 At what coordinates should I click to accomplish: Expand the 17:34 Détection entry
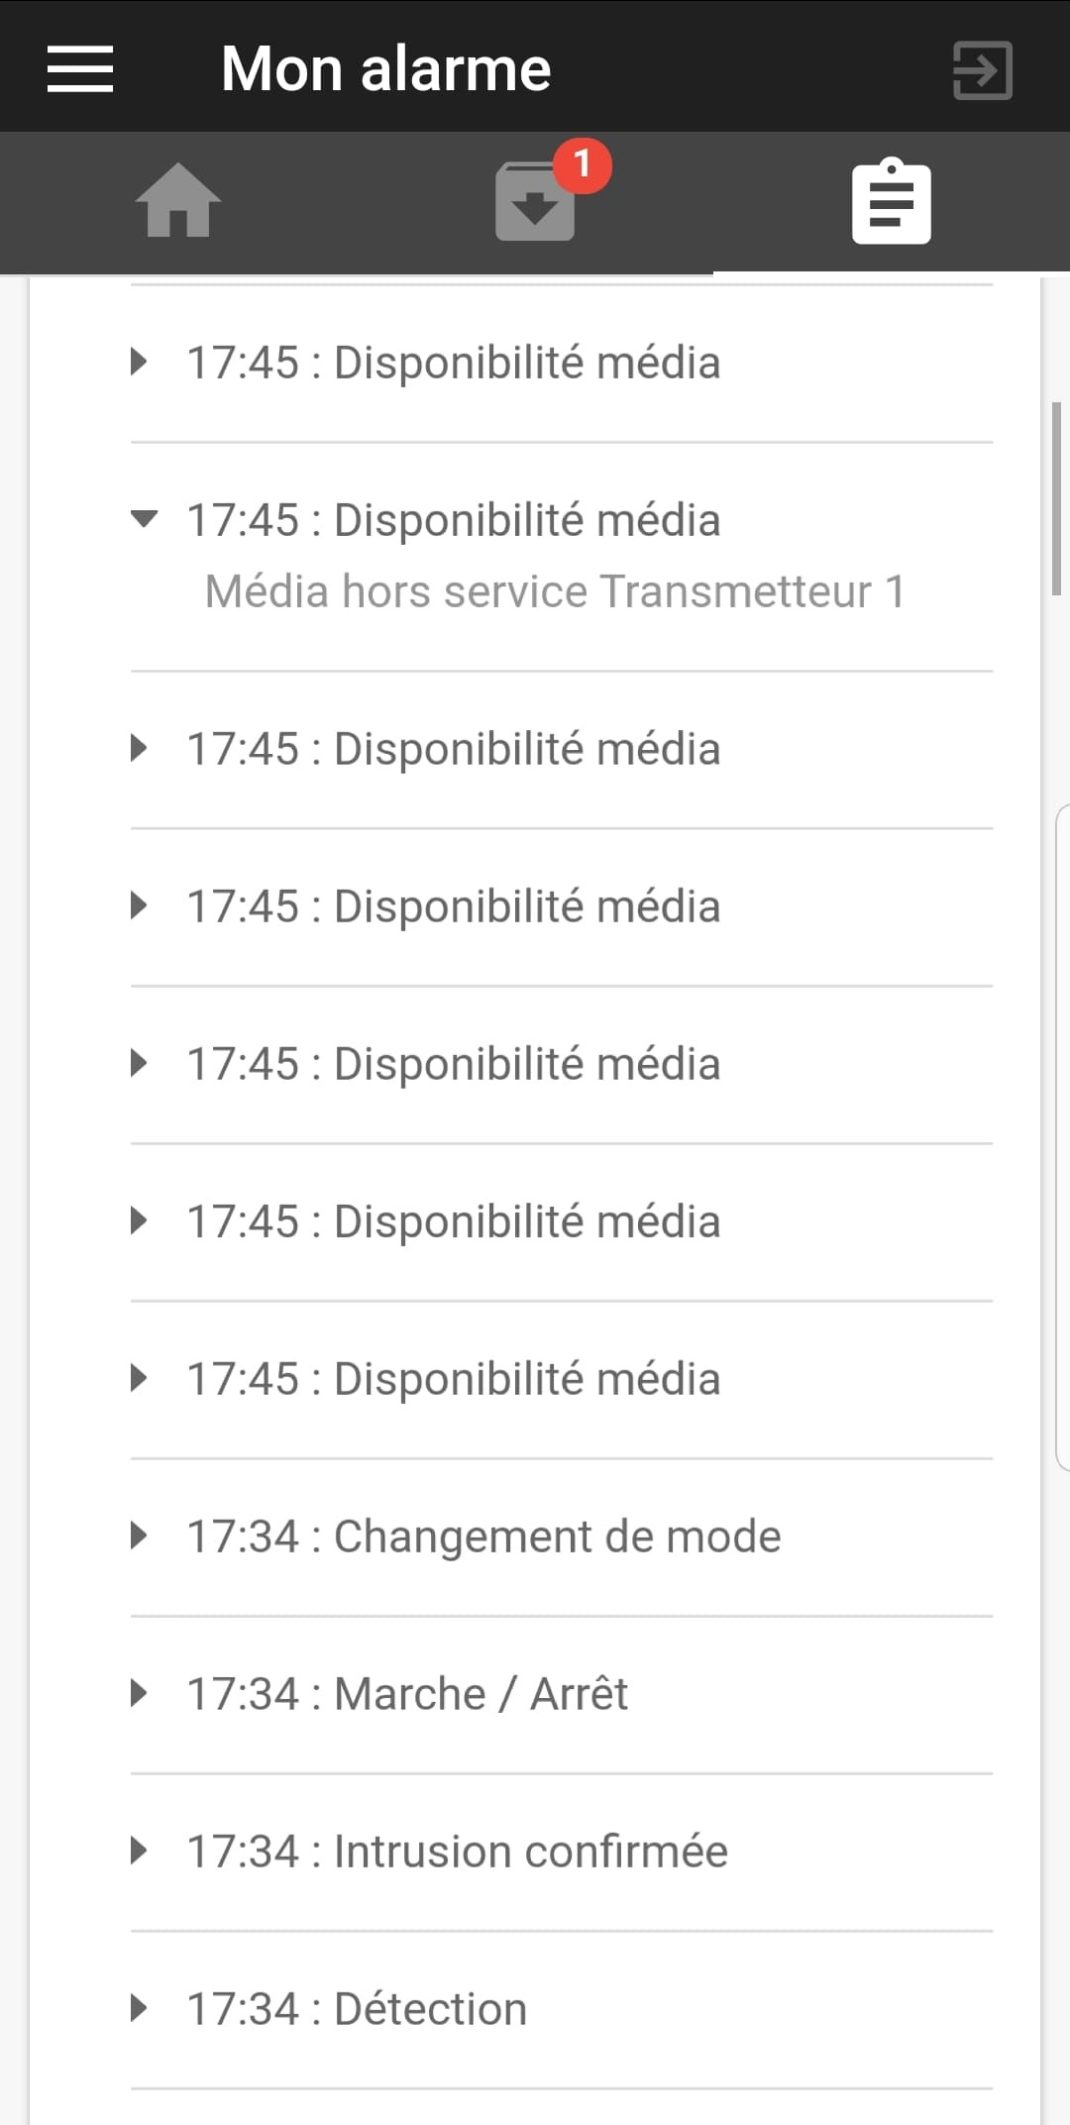[x=140, y=2008]
